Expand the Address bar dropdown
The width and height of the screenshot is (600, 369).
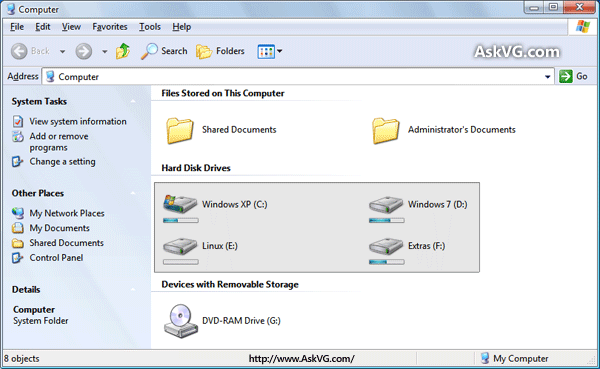click(x=548, y=77)
